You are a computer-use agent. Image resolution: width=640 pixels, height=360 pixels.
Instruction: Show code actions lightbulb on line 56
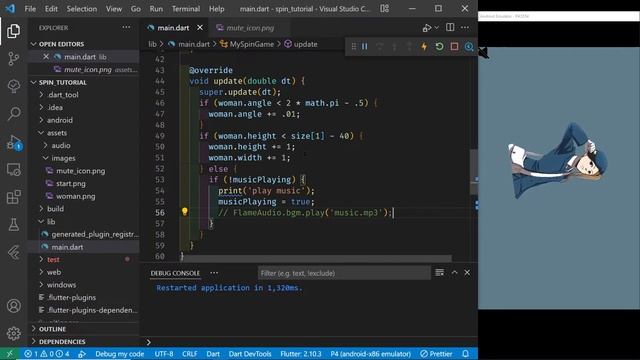coord(184,211)
